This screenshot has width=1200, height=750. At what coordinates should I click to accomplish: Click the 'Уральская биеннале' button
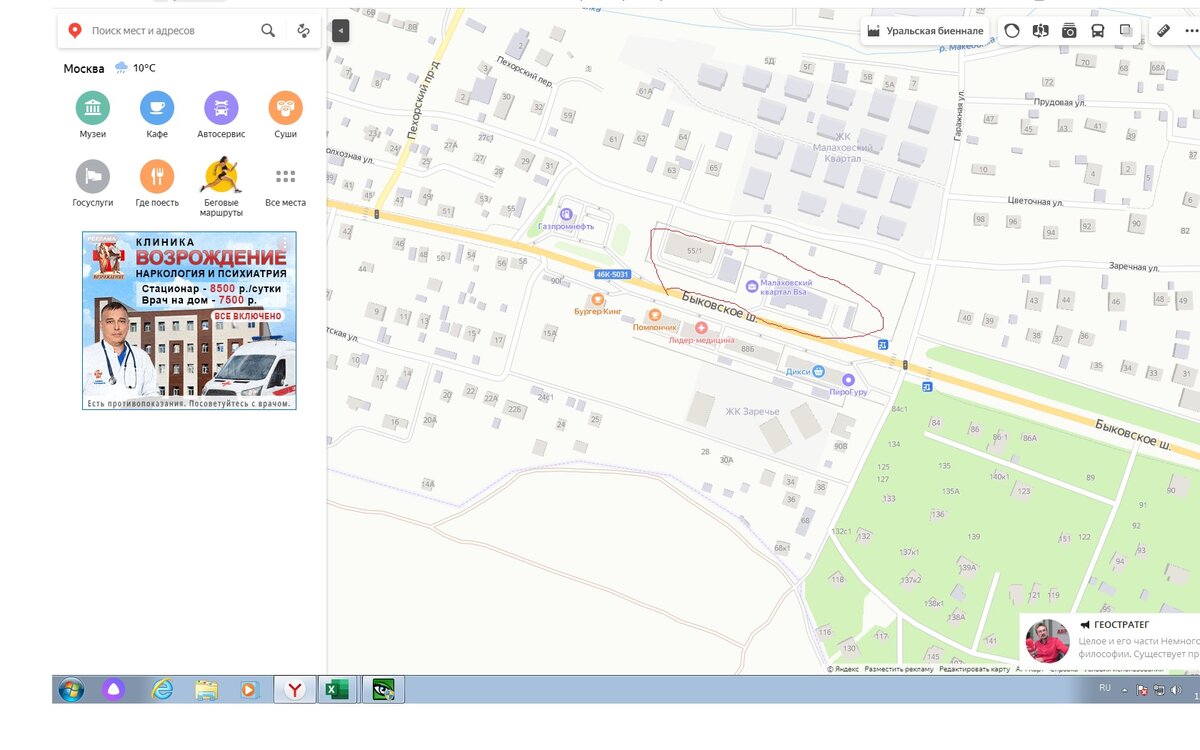[925, 31]
